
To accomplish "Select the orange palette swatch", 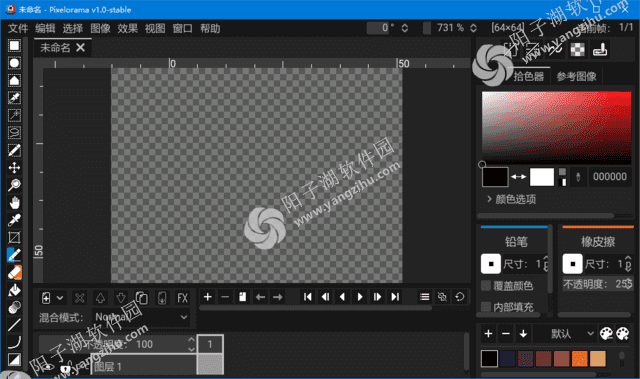I will point(579,359).
